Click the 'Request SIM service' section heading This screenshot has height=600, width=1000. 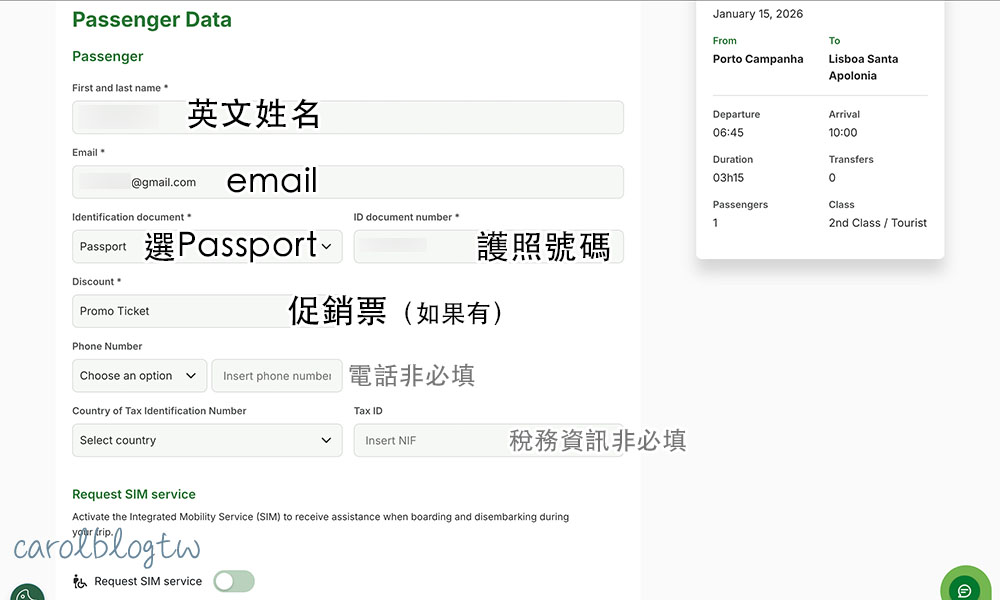[x=134, y=494]
